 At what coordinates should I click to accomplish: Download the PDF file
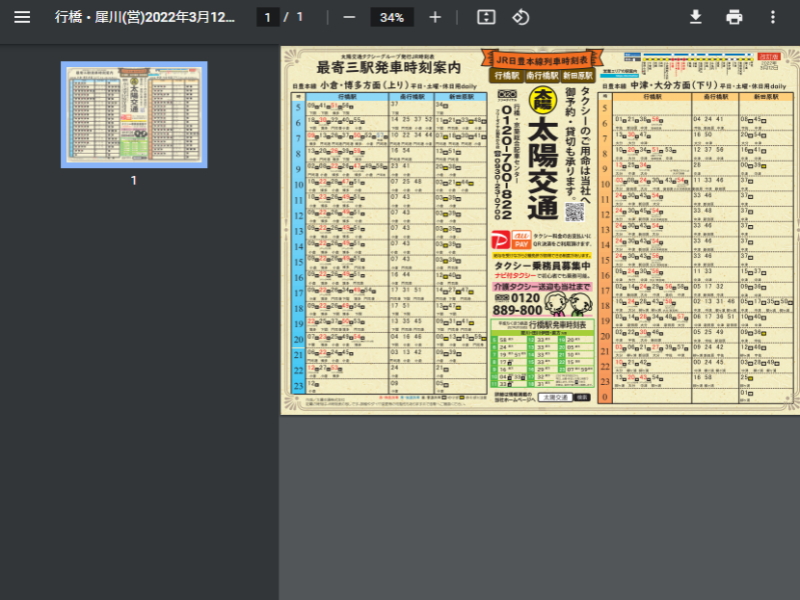[695, 17]
